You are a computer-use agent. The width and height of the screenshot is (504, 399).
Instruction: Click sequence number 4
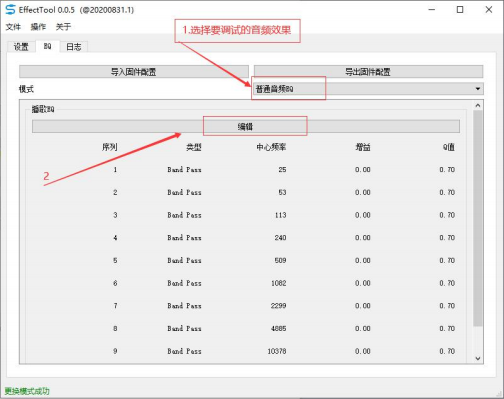pos(115,238)
